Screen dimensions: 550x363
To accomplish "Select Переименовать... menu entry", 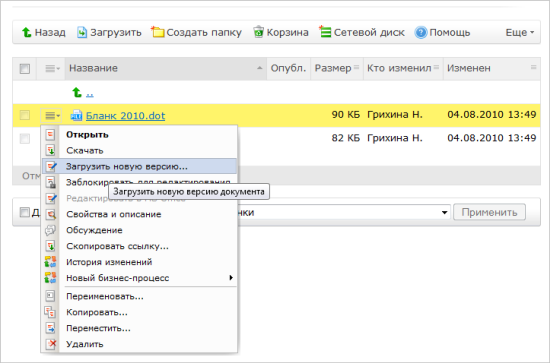I will (139, 296).
